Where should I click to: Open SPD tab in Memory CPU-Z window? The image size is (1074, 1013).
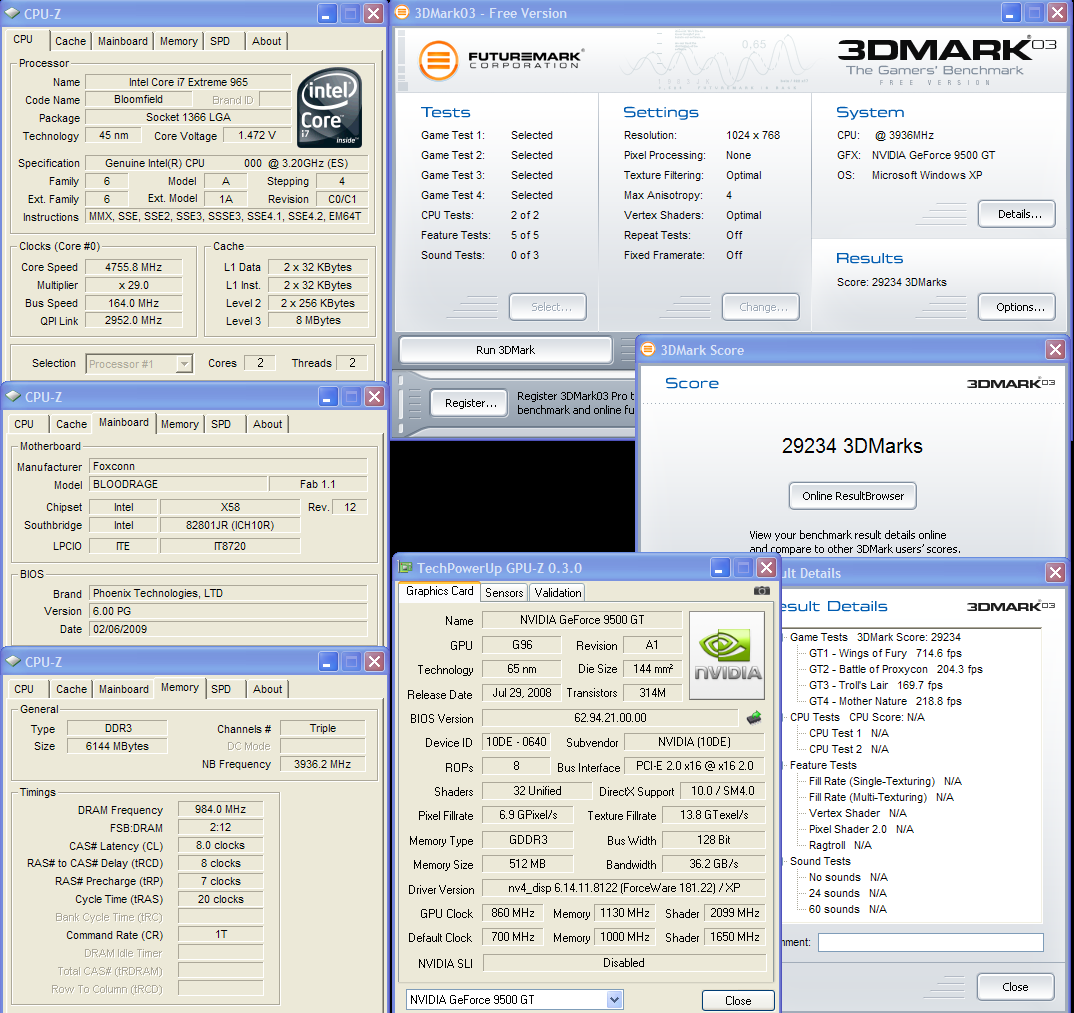221,689
